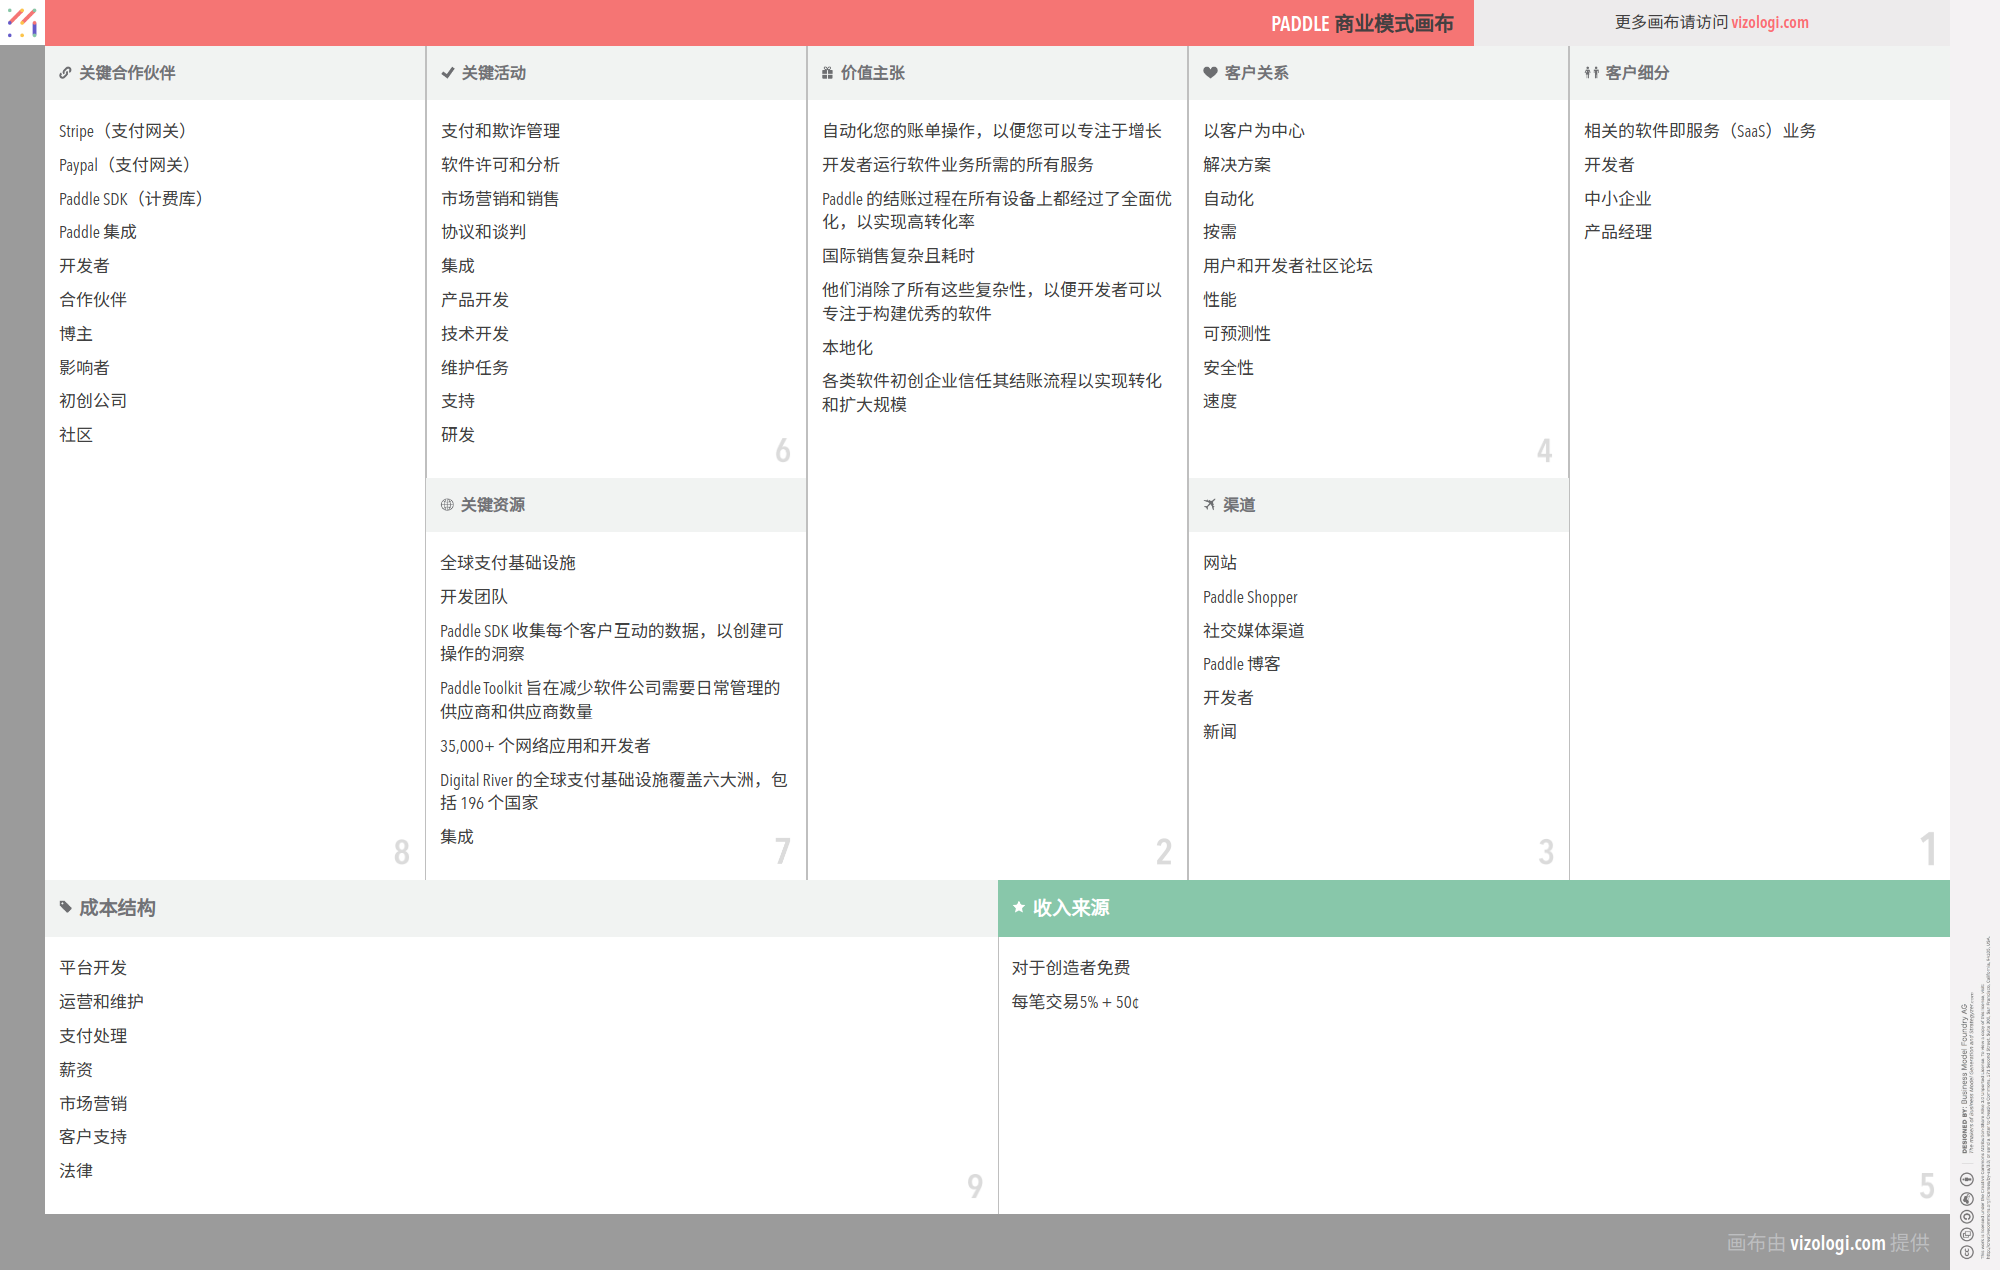The image size is (2000, 1270).
Task: Click the Paddle Shopper entry under 渠道
Action: [x=1251, y=597]
